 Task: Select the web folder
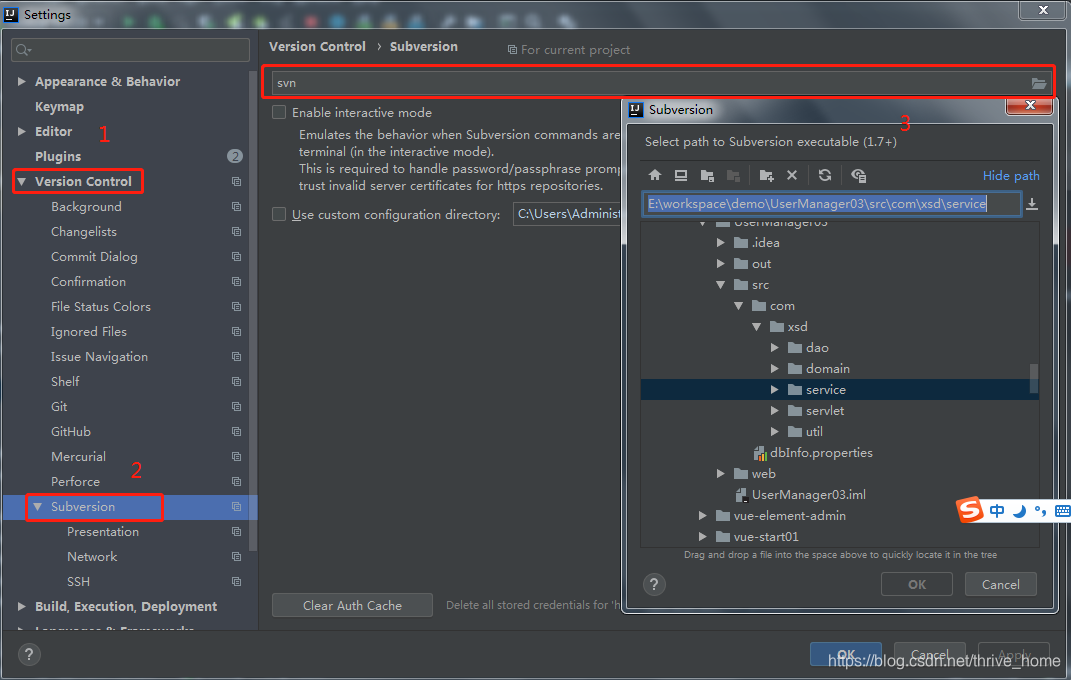tap(764, 474)
